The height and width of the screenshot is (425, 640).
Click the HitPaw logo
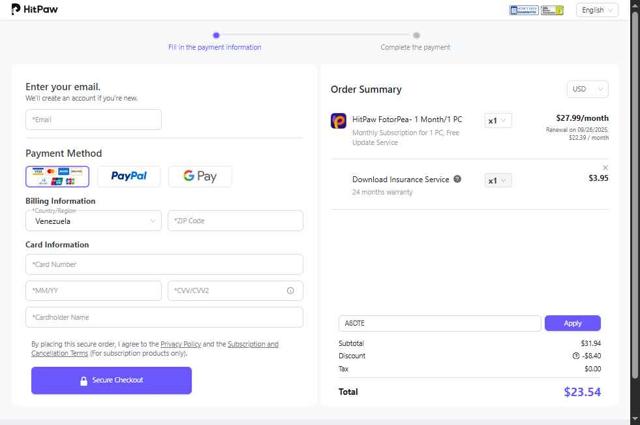[35, 9]
